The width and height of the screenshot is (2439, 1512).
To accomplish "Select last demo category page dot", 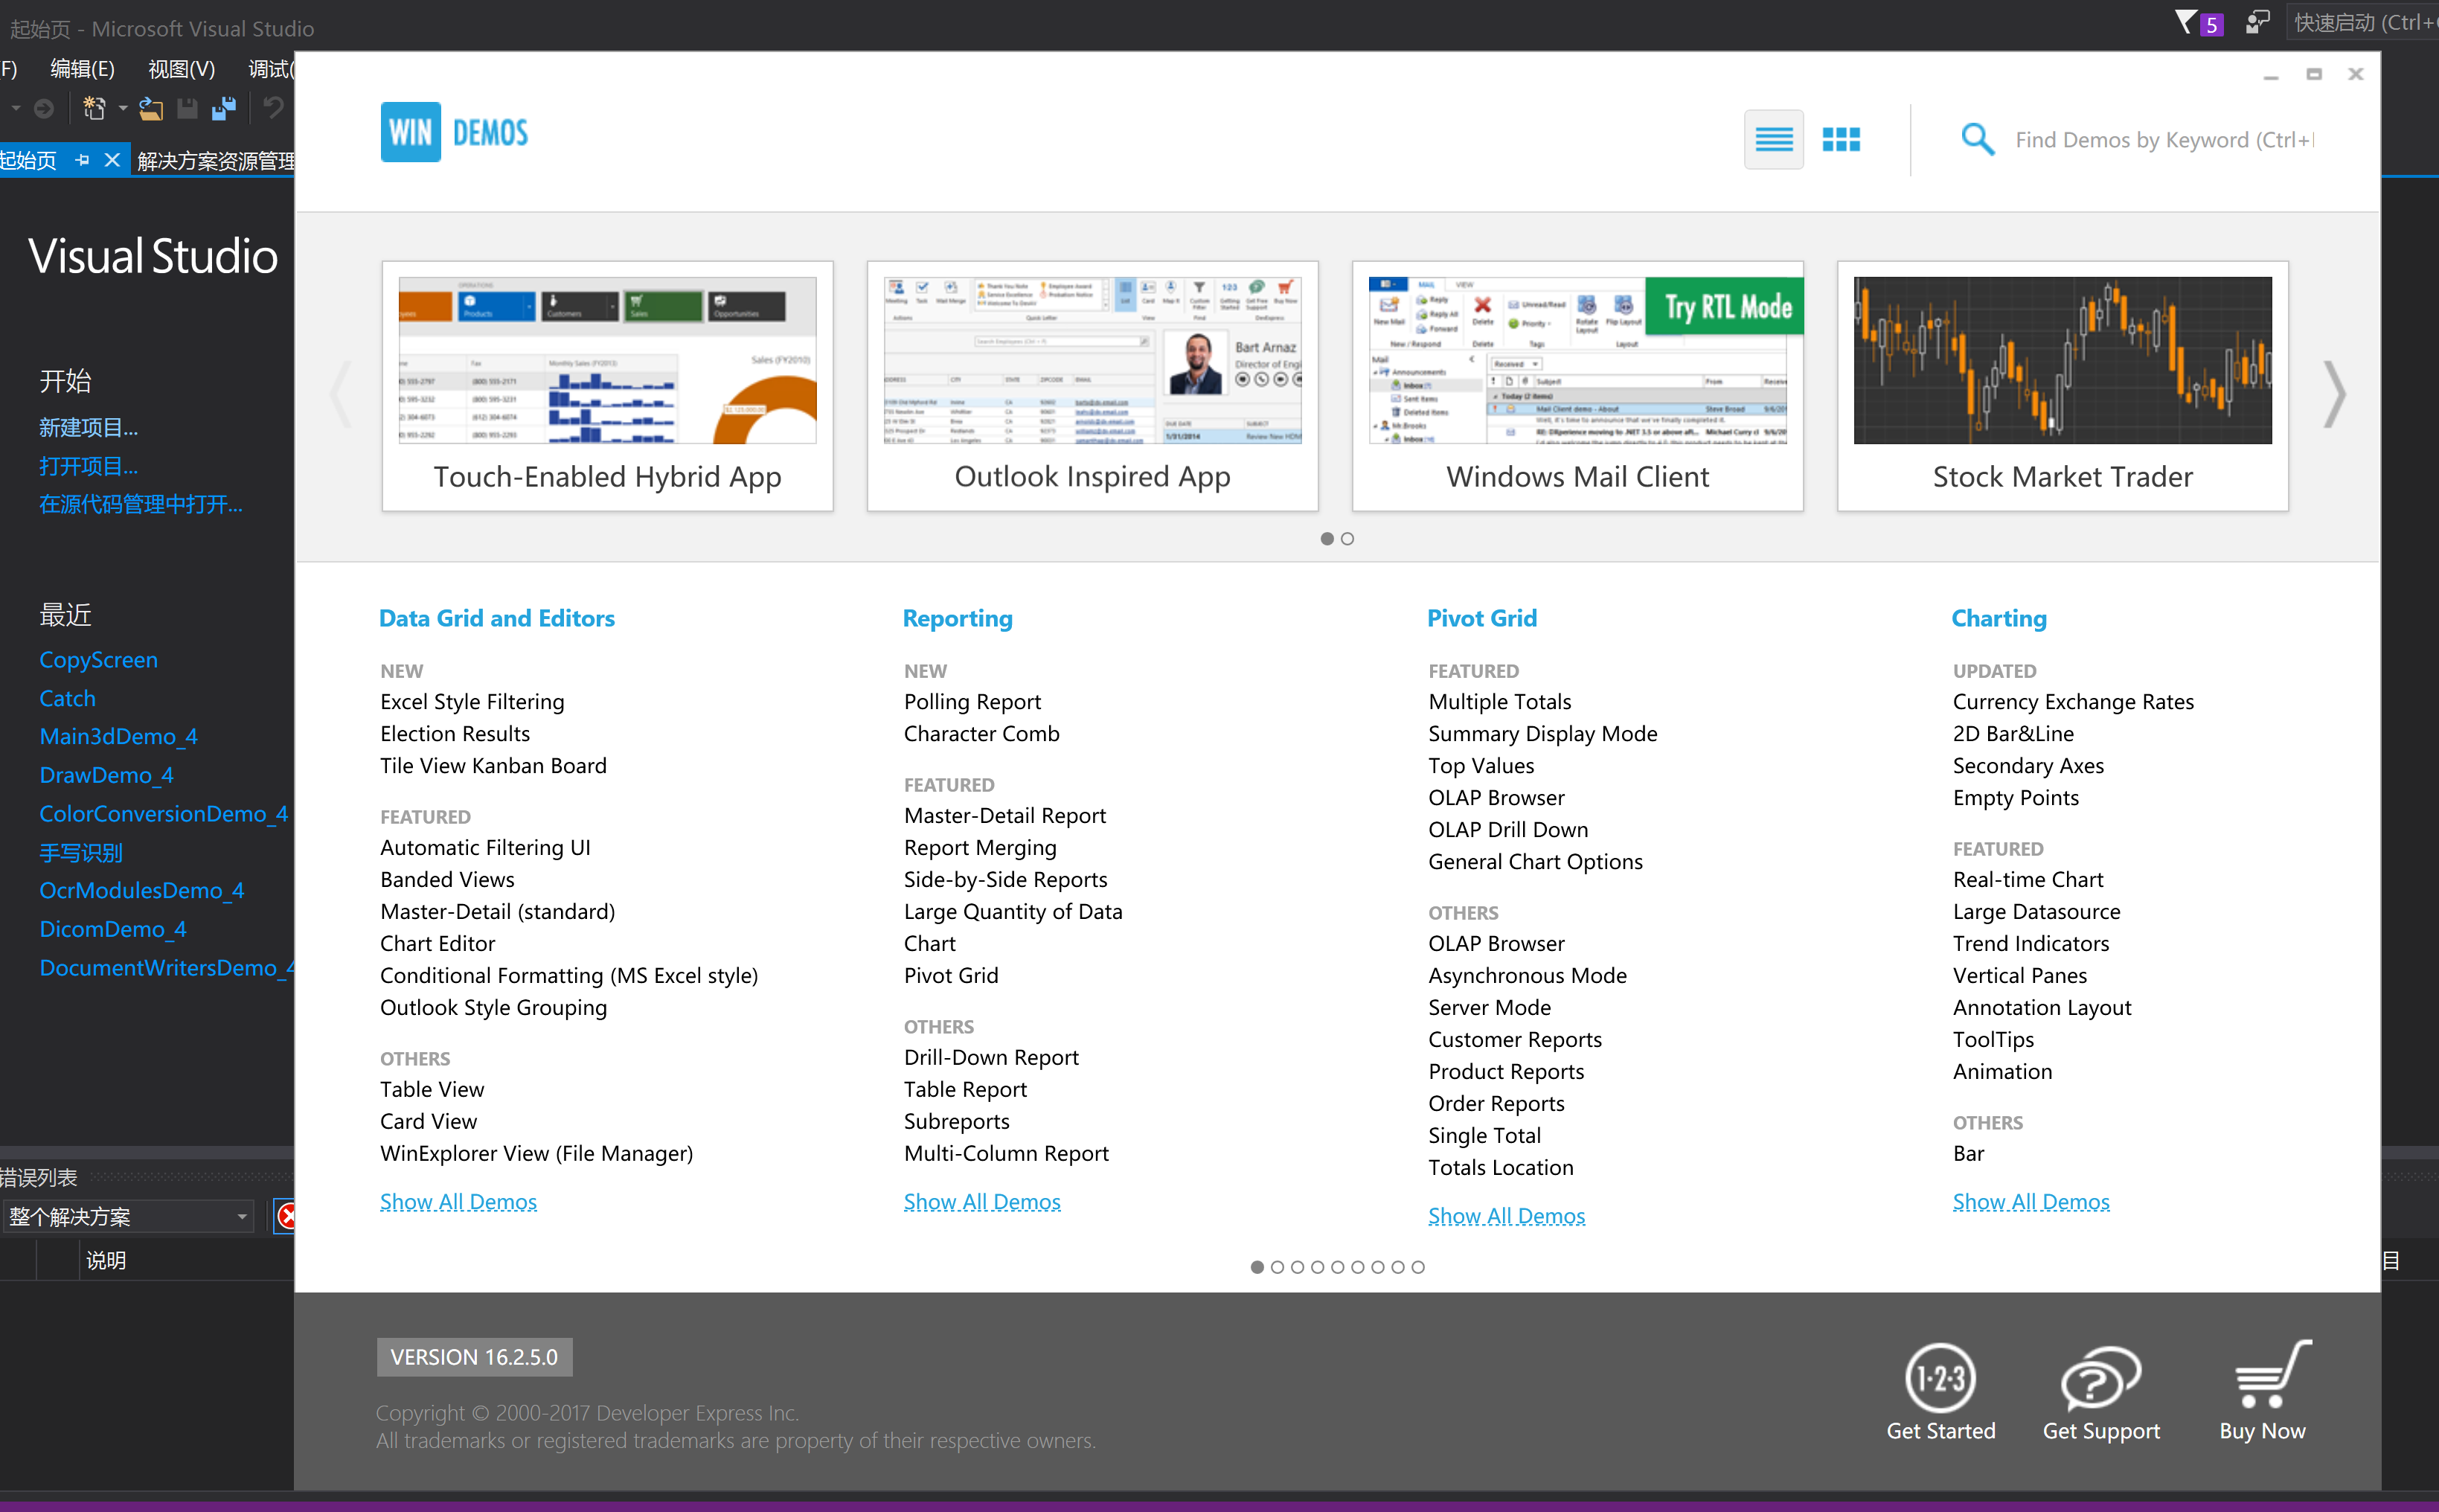I will [1418, 1267].
